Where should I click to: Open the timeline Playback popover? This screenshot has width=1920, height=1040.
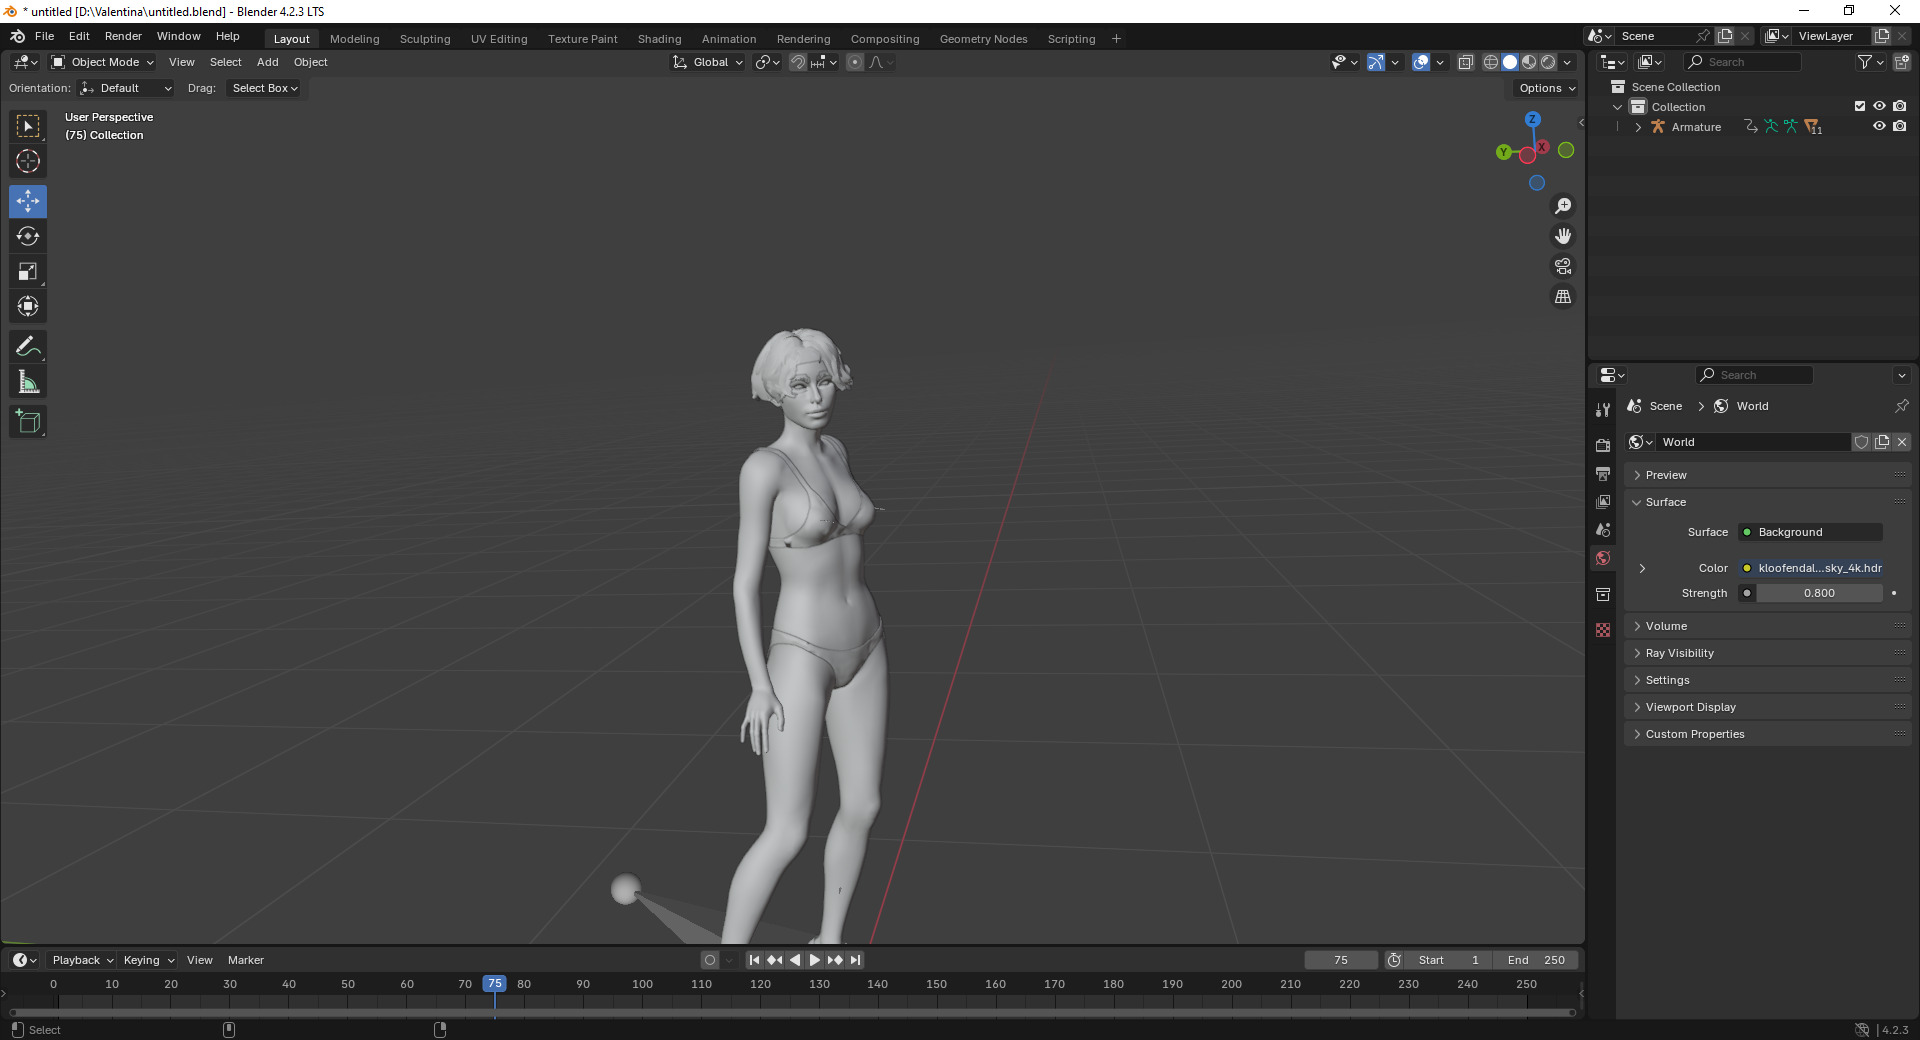click(x=82, y=960)
